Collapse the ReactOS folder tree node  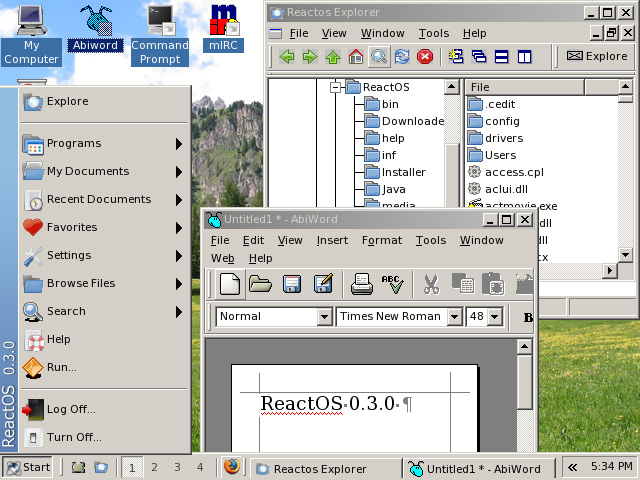337,87
